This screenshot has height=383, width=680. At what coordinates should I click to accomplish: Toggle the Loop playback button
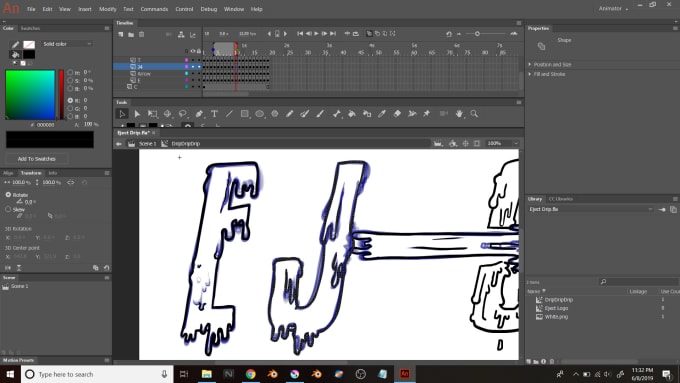[x=356, y=33]
